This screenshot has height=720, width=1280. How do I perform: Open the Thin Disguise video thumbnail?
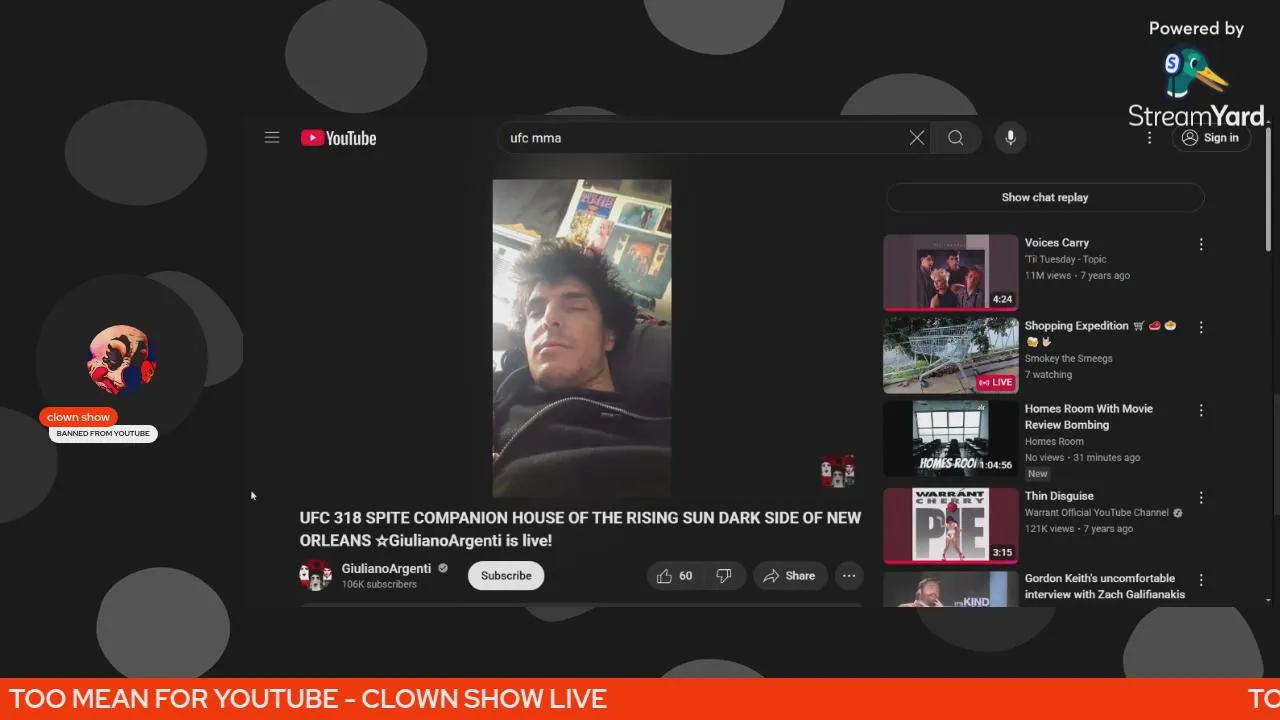point(950,525)
